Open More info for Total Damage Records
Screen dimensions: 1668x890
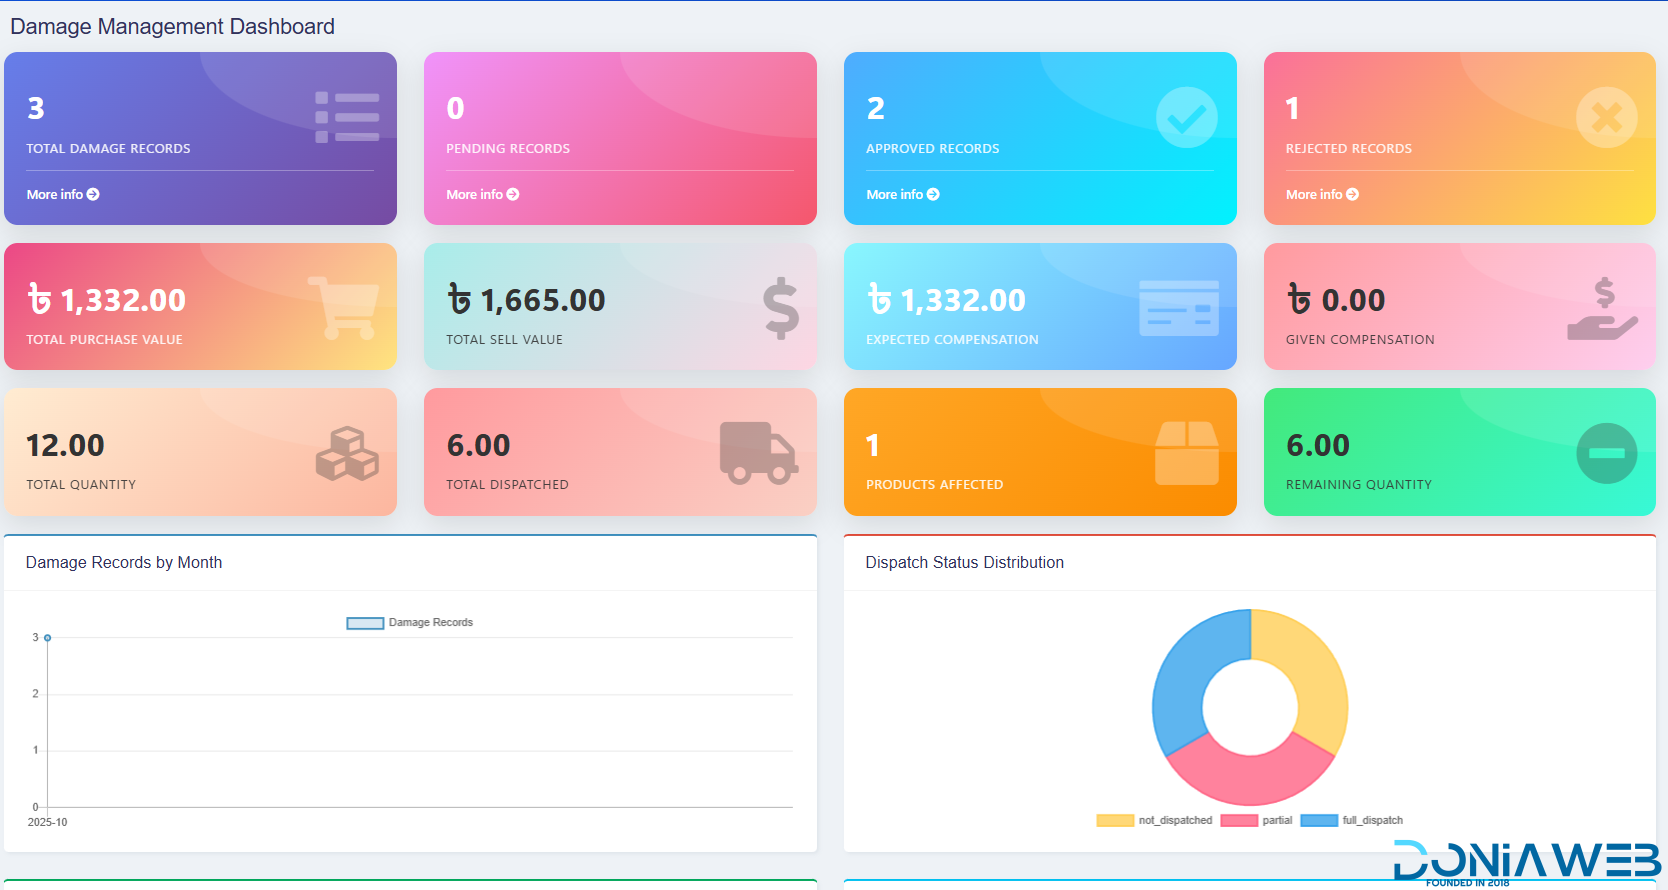tap(63, 195)
